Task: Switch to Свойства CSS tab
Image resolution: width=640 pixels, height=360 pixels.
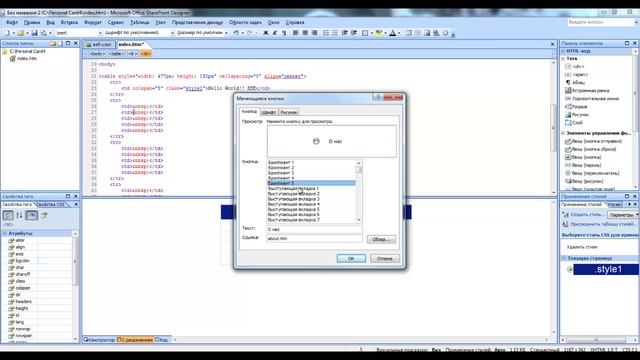Action: [52, 204]
